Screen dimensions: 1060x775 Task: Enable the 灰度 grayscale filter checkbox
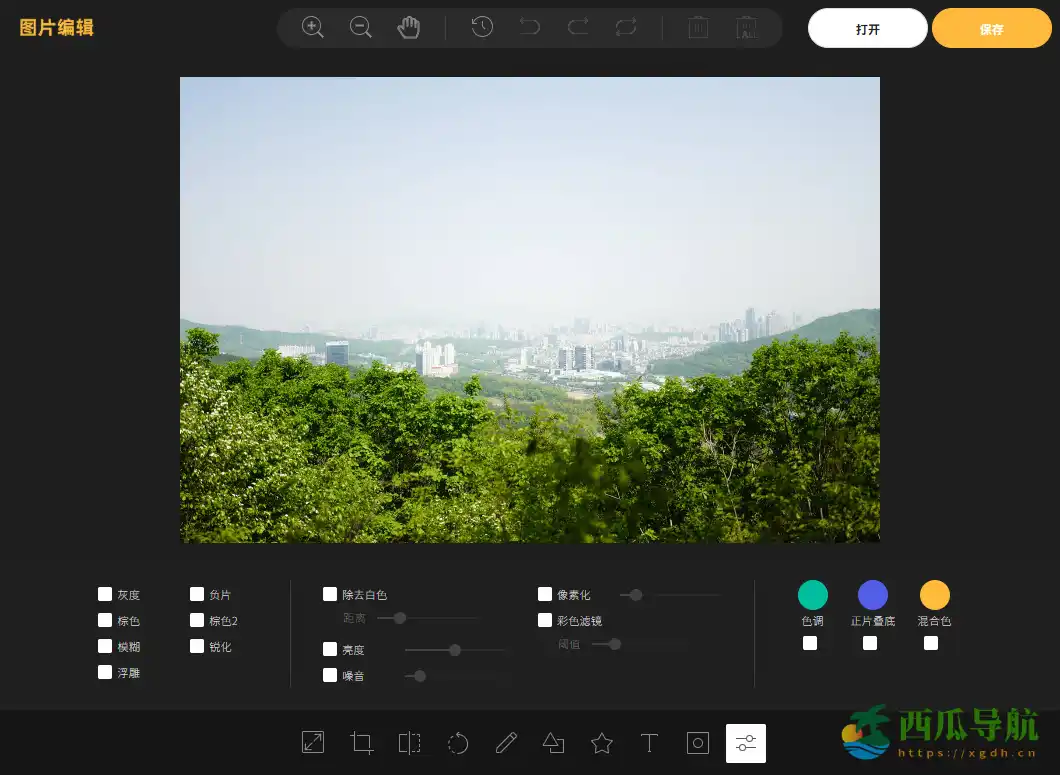[105, 593]
